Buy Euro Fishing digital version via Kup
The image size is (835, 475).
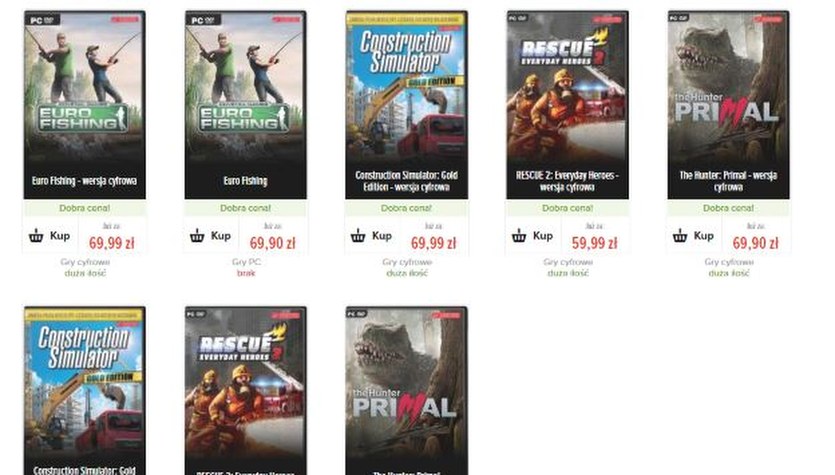coord(60,235)
